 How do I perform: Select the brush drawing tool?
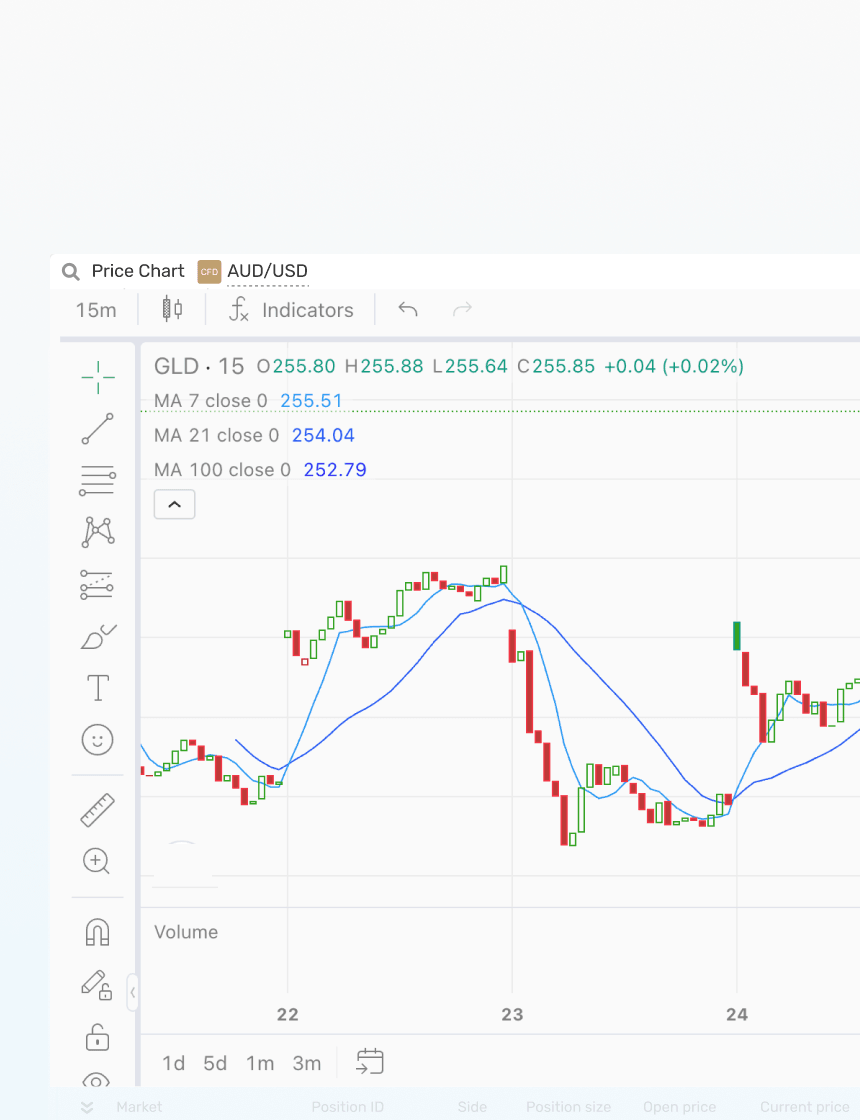98,636
